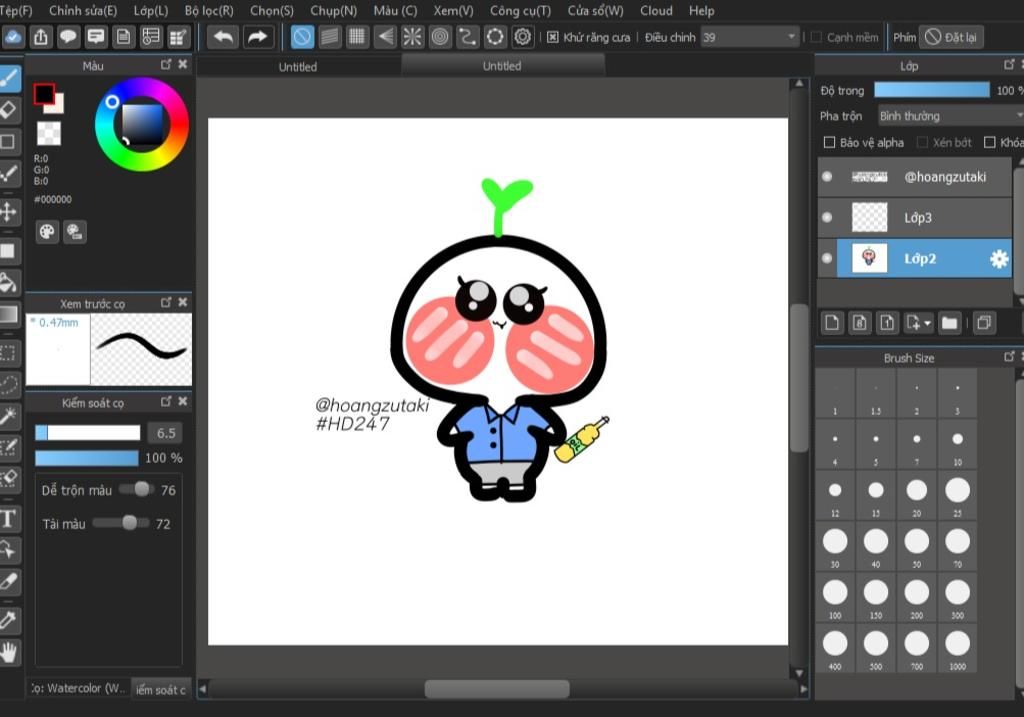
Task: Click the Đặt lại reset button
Action: pyautogui.click(x=951, y=37)
